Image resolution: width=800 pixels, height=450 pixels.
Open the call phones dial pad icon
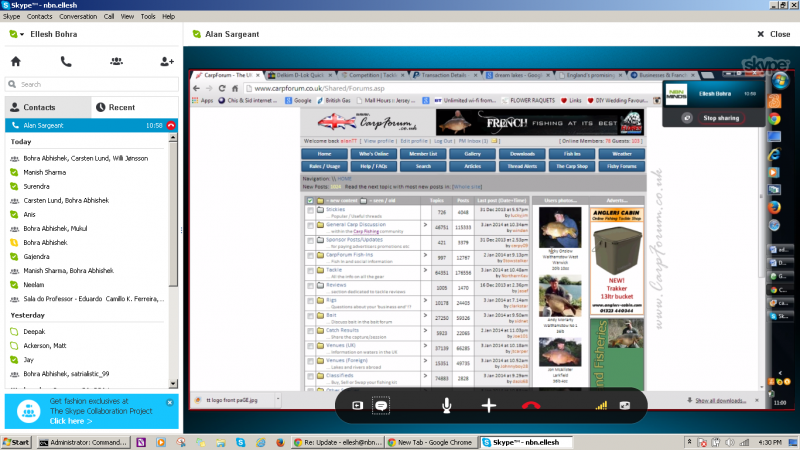pyautogui.click(x=66, y=61)
